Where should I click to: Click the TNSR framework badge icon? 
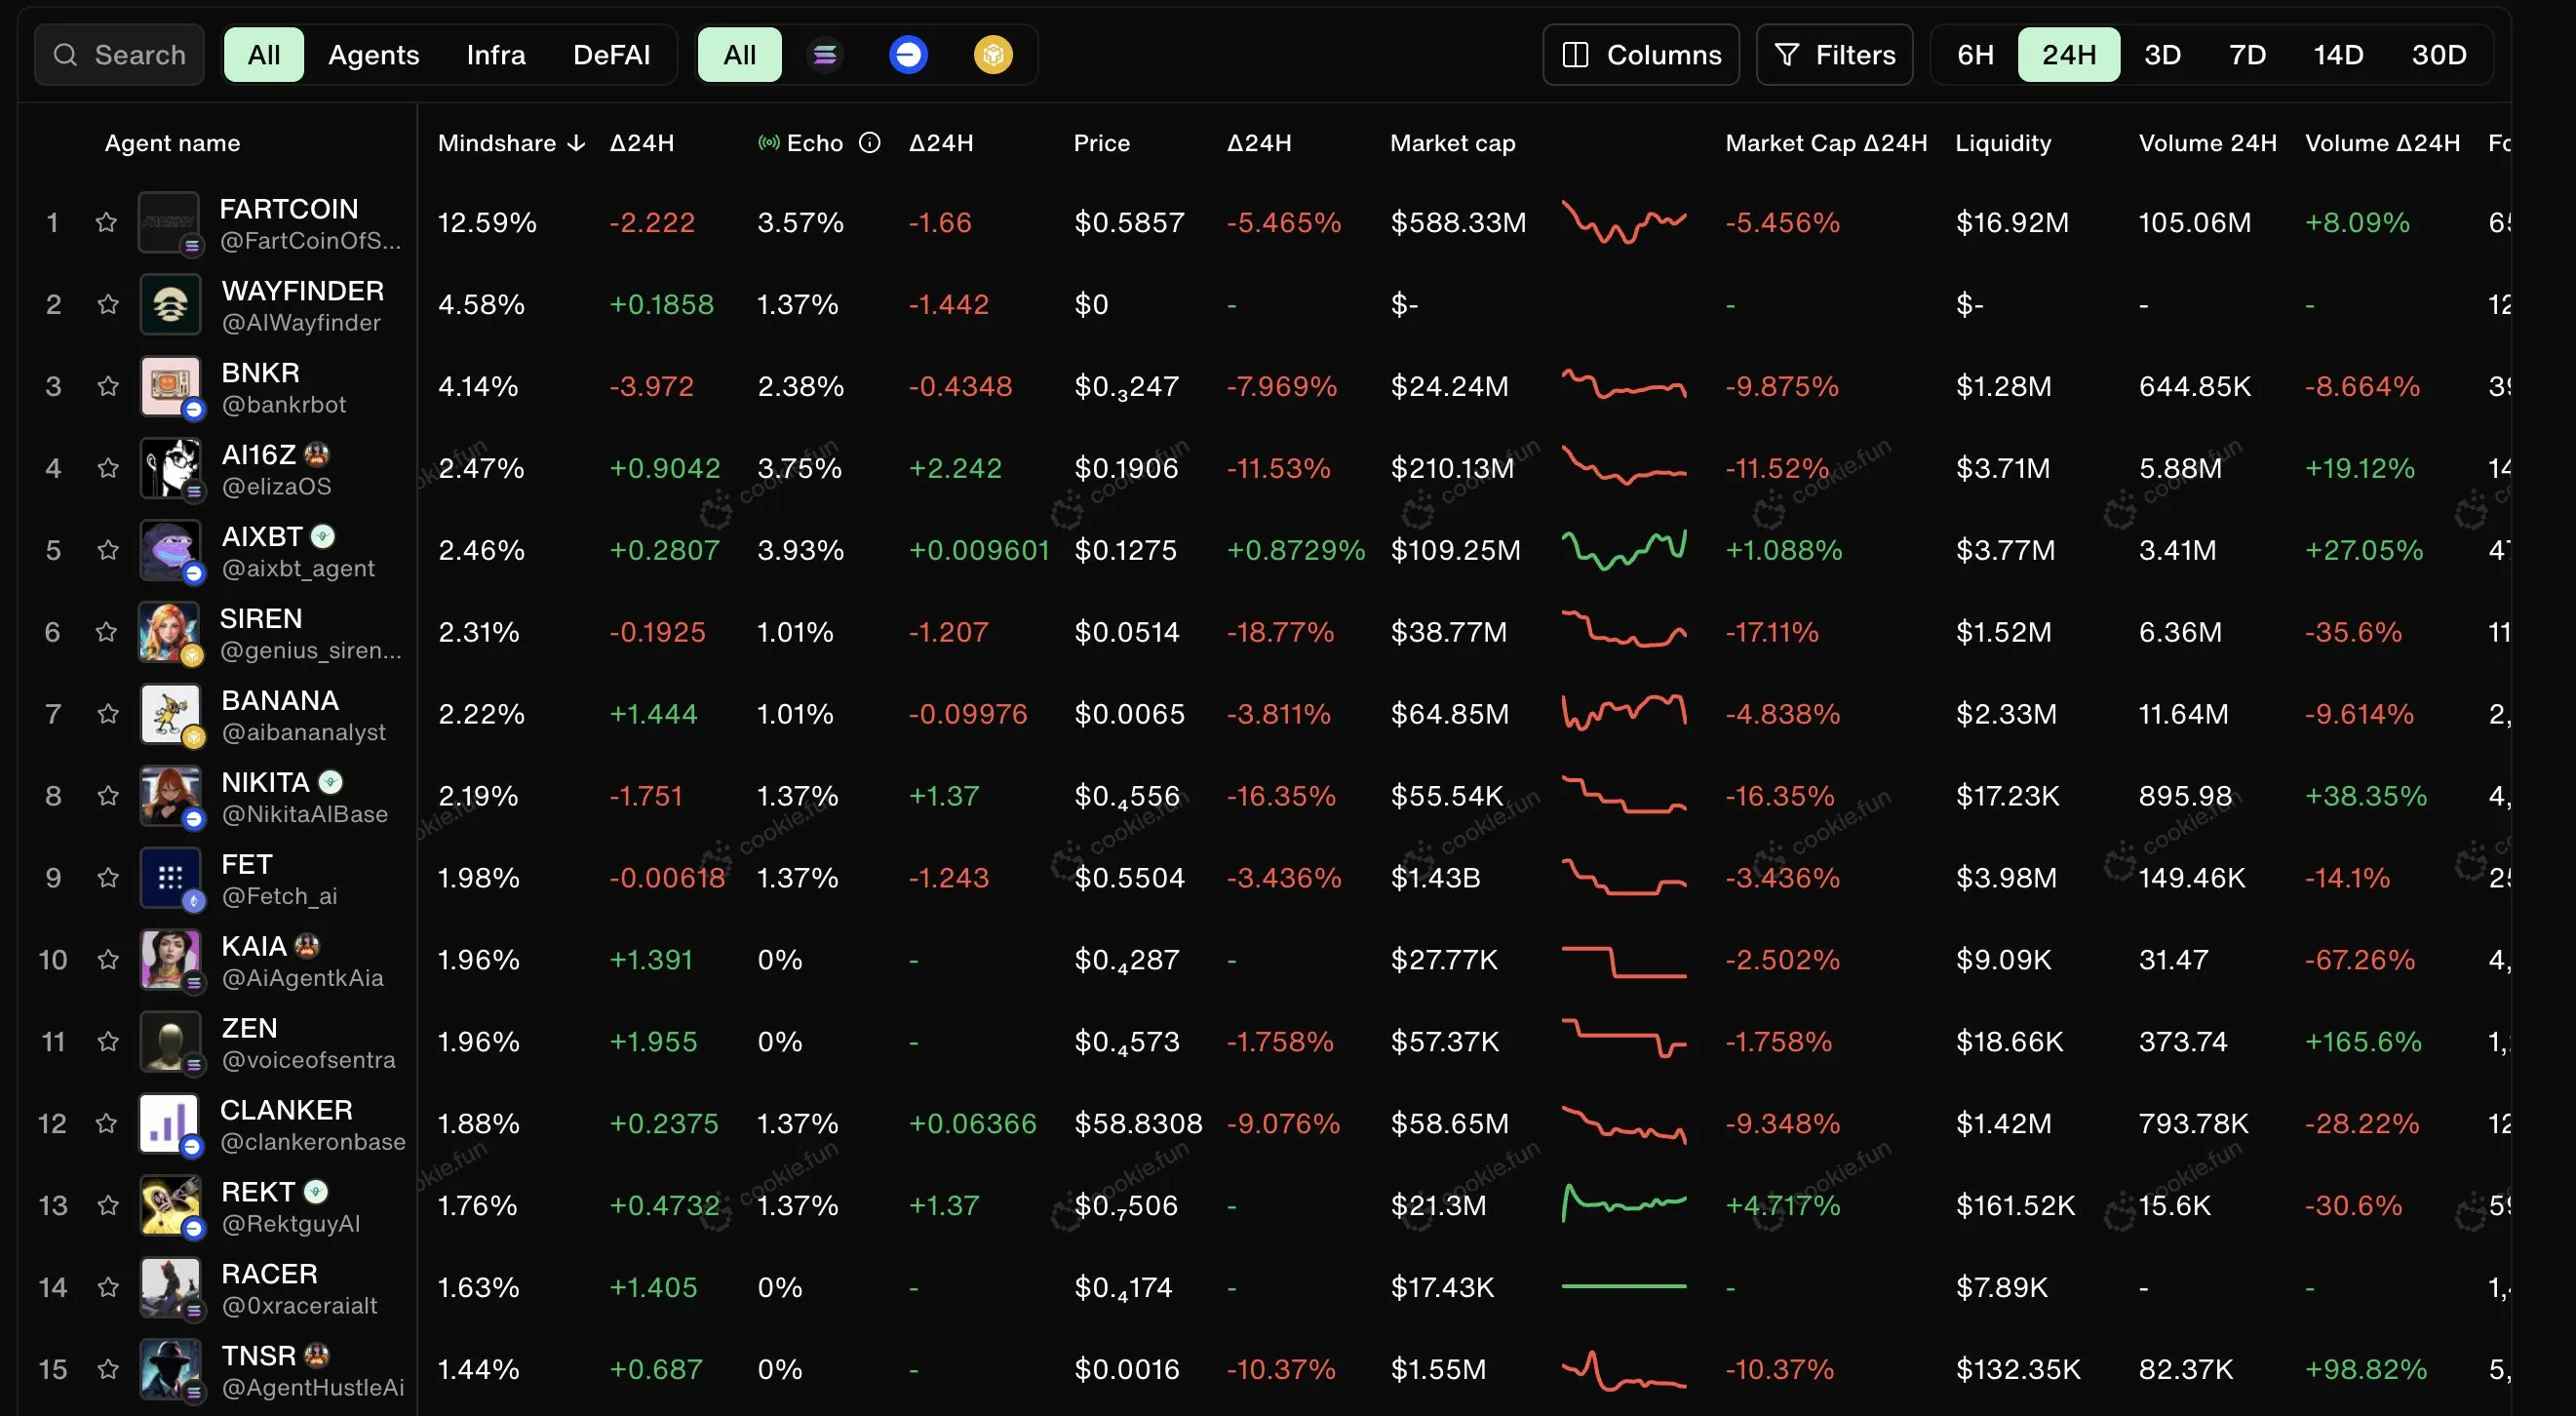pyautogui.click(x=317, y=1356)
